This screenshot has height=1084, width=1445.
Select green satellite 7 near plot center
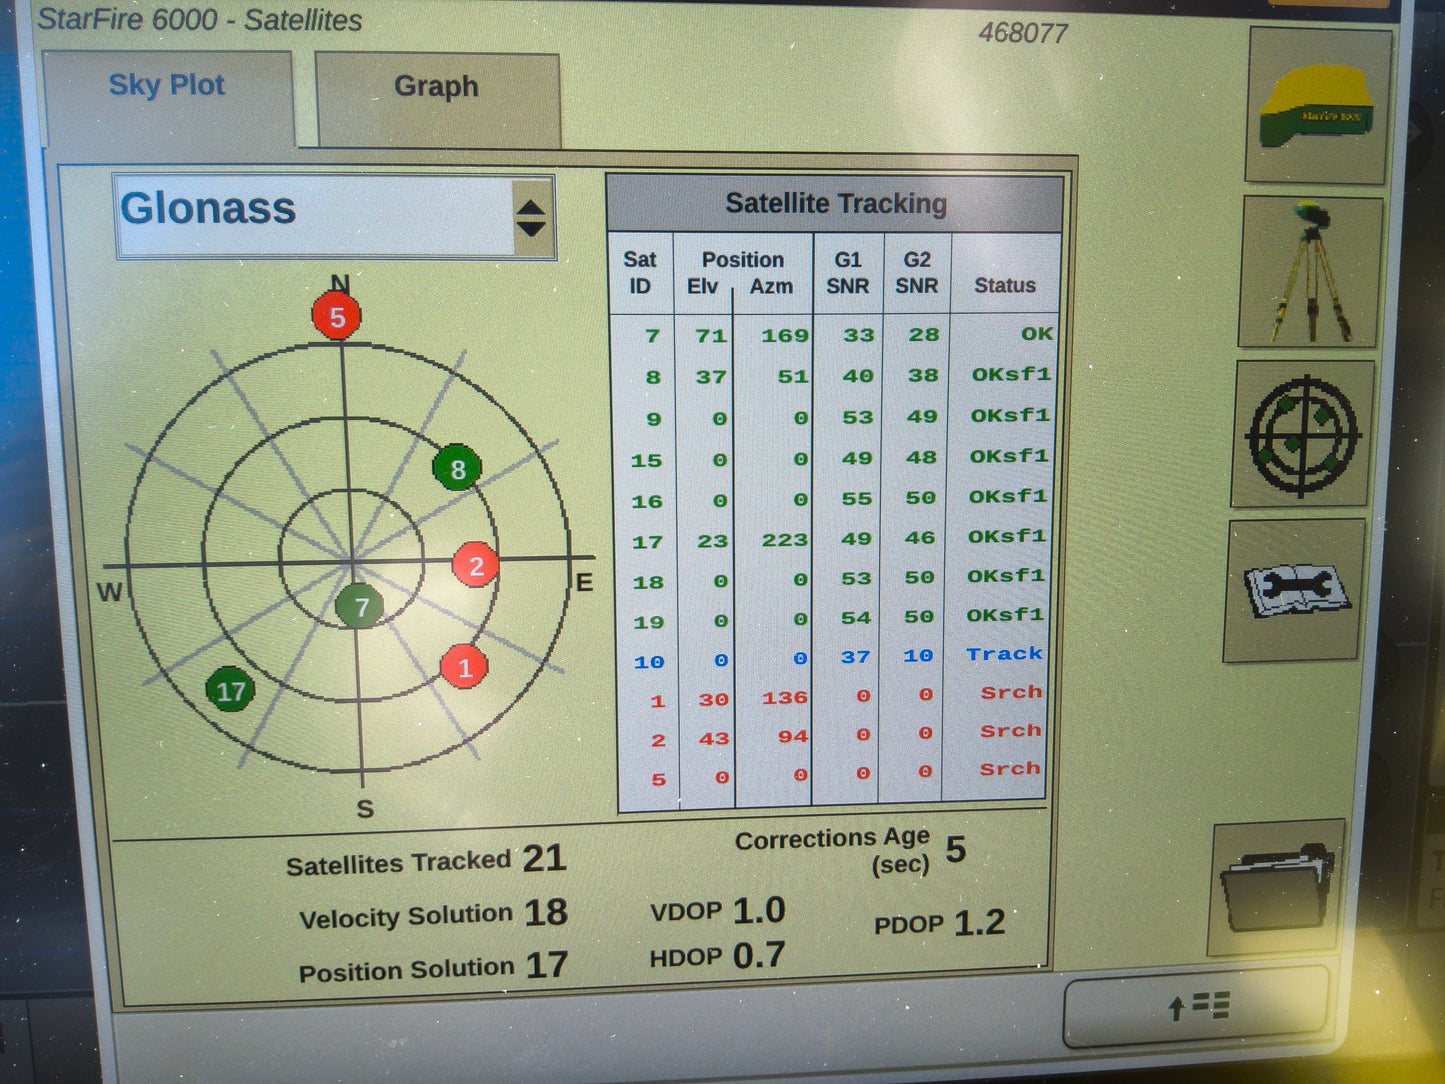[x=360, y=607]
